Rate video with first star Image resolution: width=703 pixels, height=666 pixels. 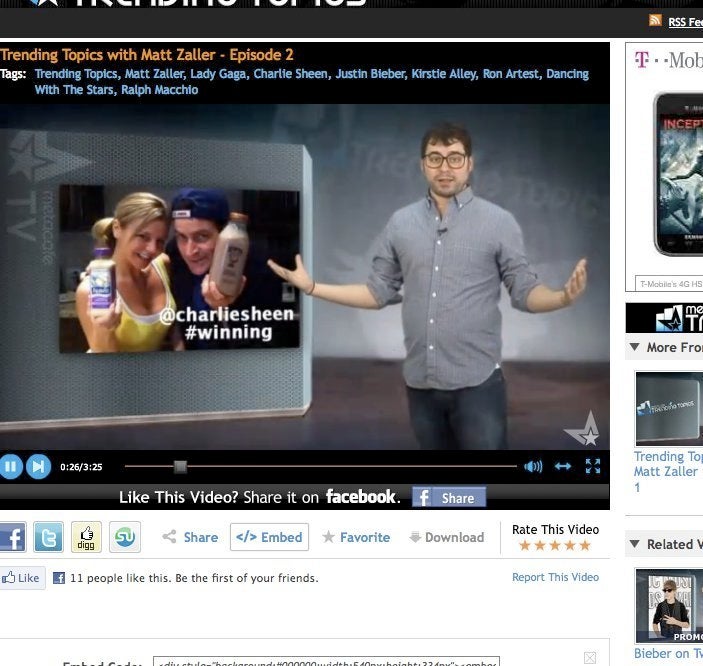click(x=525, y=545)
